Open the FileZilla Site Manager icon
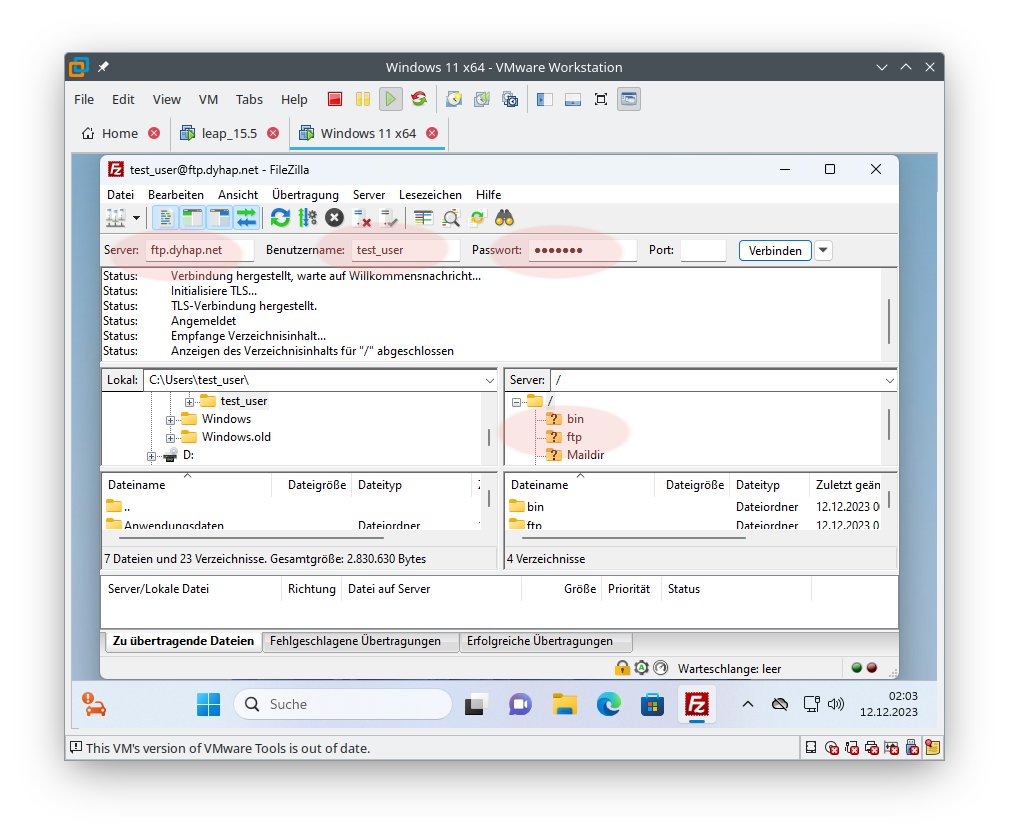 pyautogui.click(x=117, y=217)
